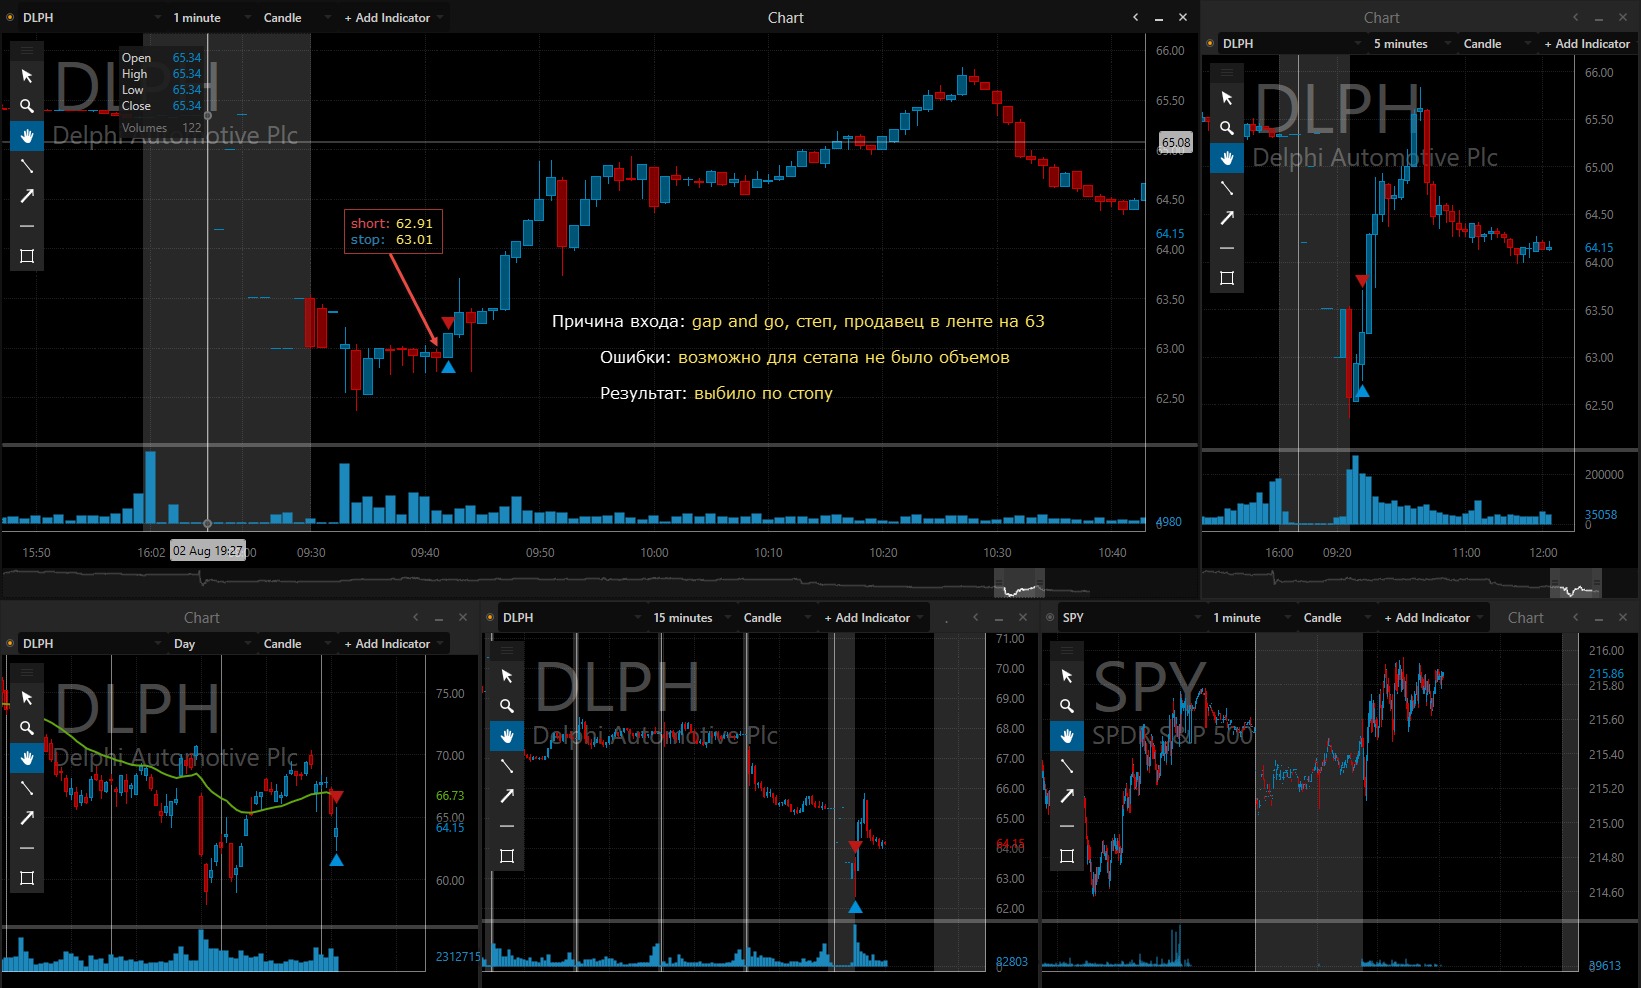Choose the rectangle tool in the 1 minute chart
This screenshot has height=988, width=1641.
pyautogui.click(x=27, y=256)
